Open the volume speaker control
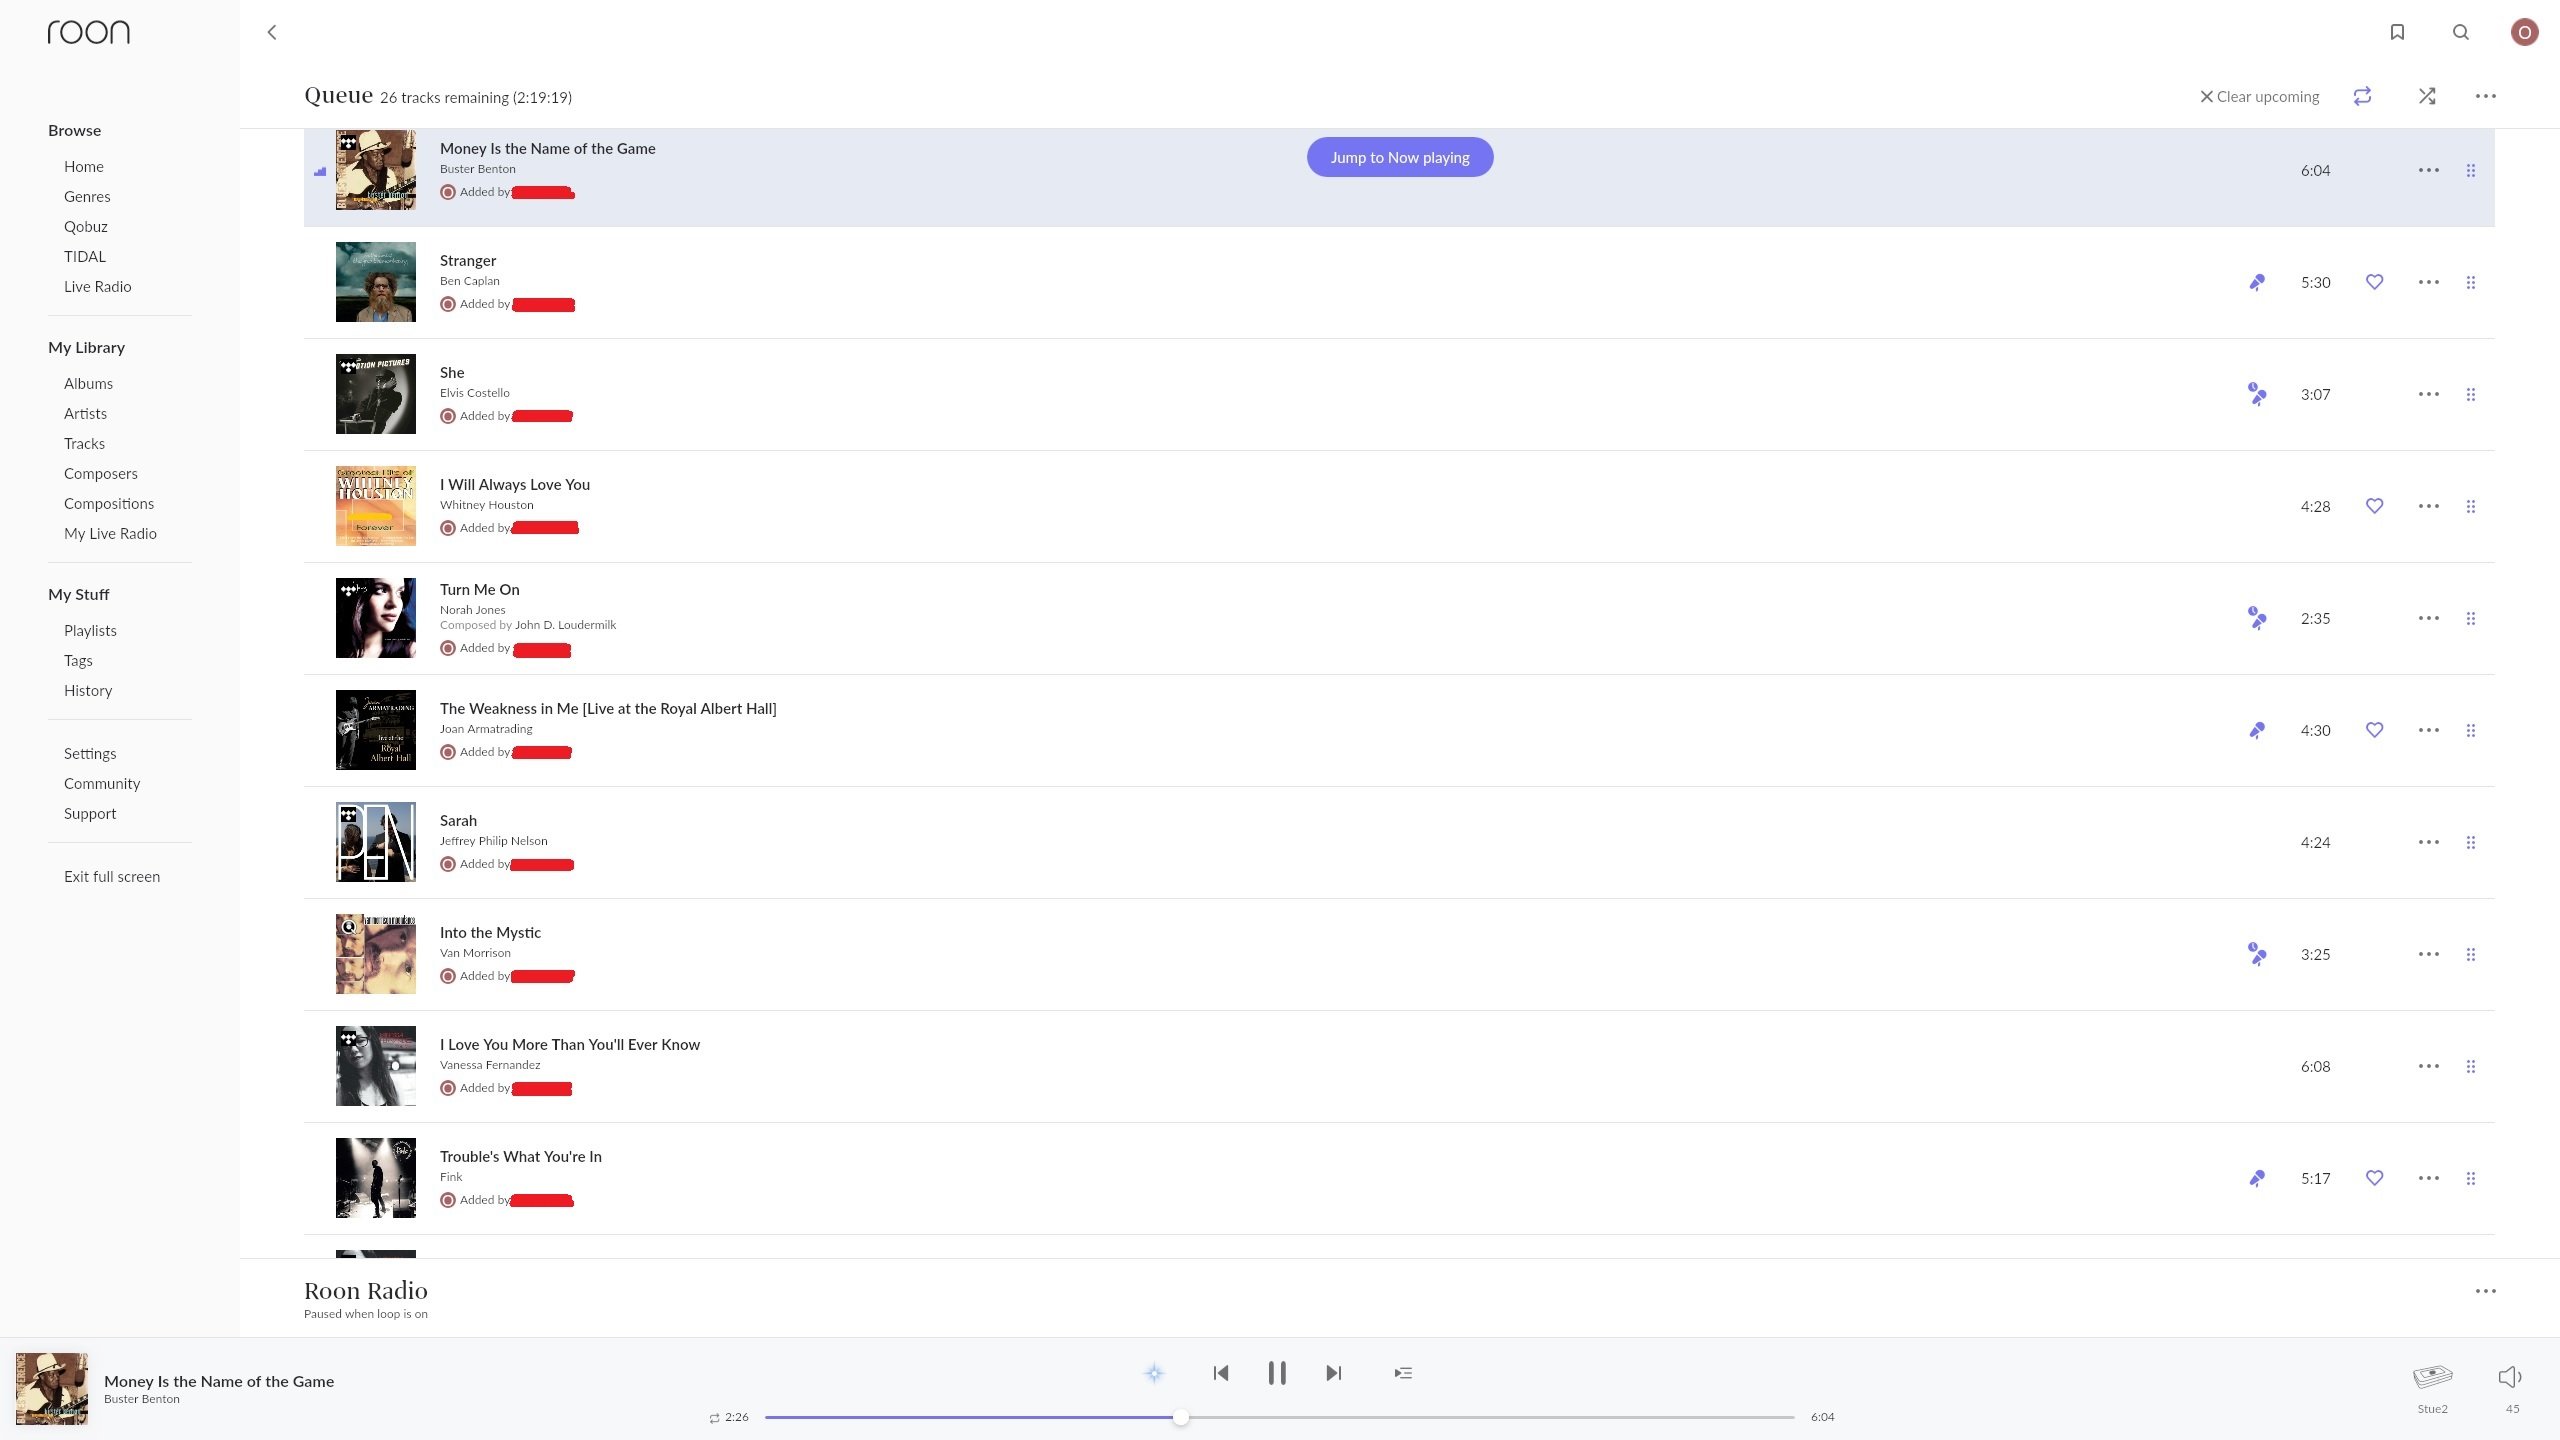This screenshot has width=2560, height=1440. pyautogui.click(x=2510, y=1377)
